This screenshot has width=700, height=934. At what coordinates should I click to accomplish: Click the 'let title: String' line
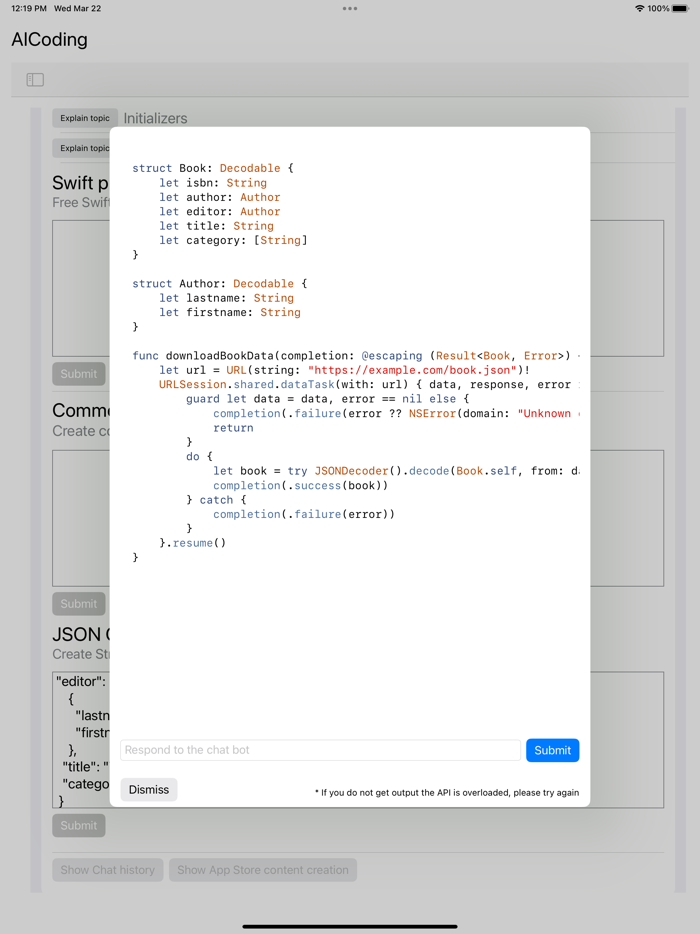216,226
